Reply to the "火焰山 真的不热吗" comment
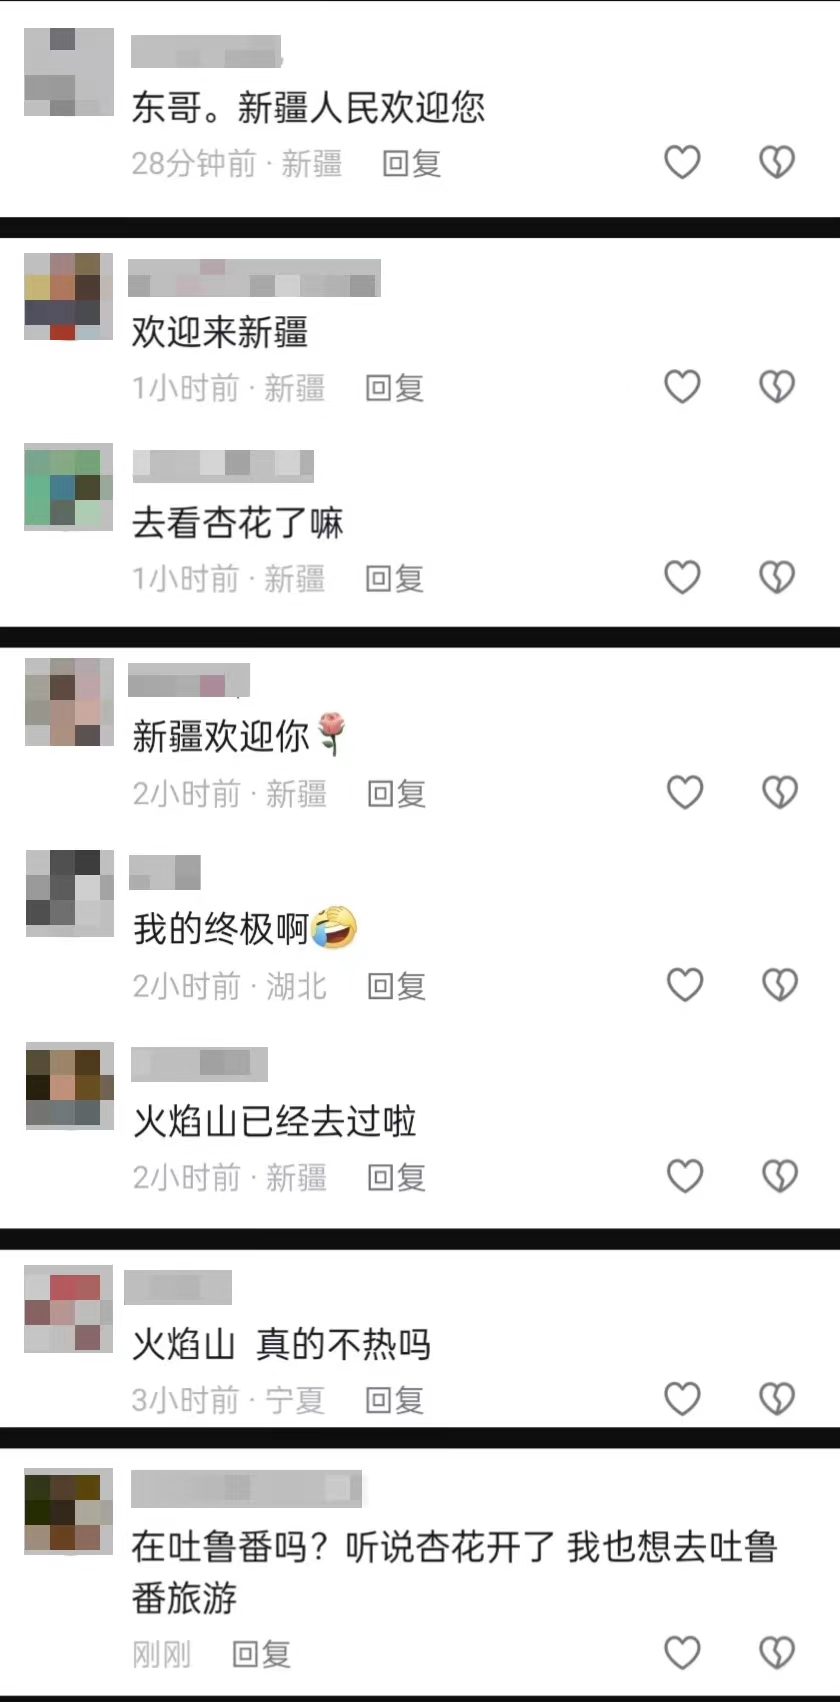The height and width of the screenshot is (1702, 840). (x=395, y=1400)
